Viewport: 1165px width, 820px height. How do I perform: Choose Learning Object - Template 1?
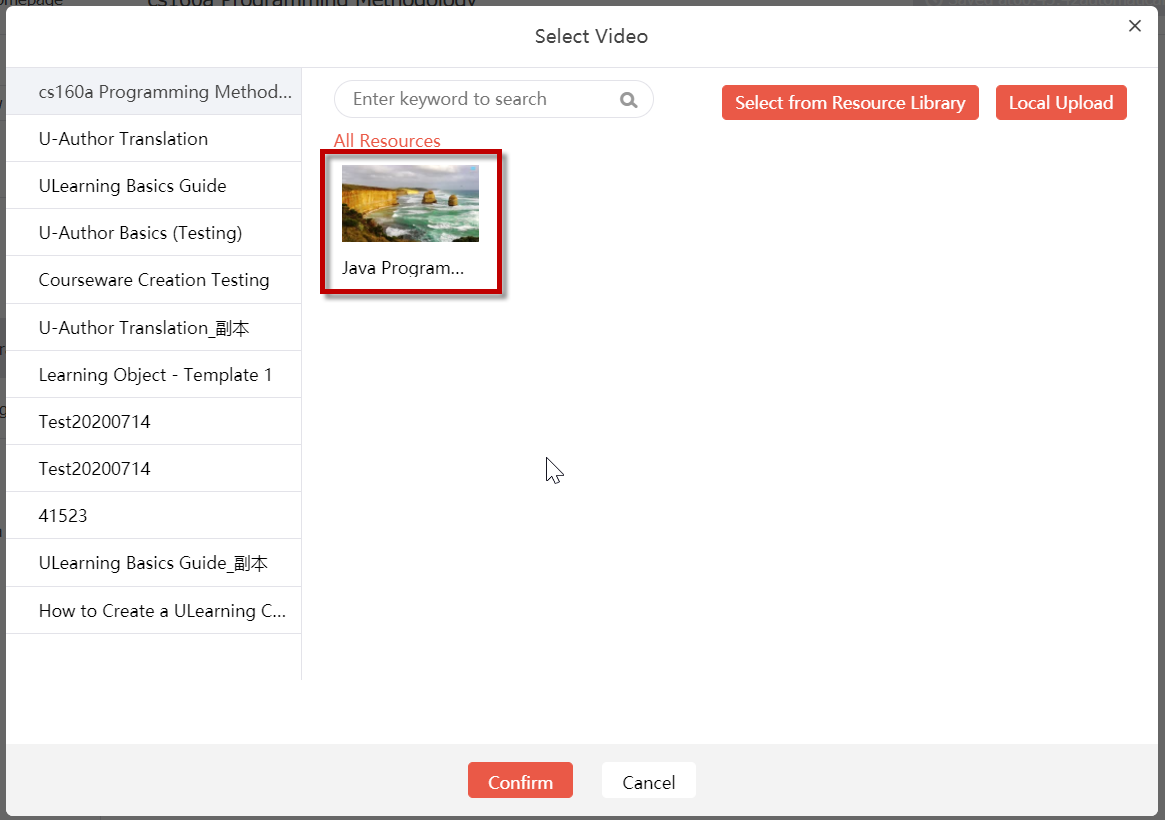[154, 374]
